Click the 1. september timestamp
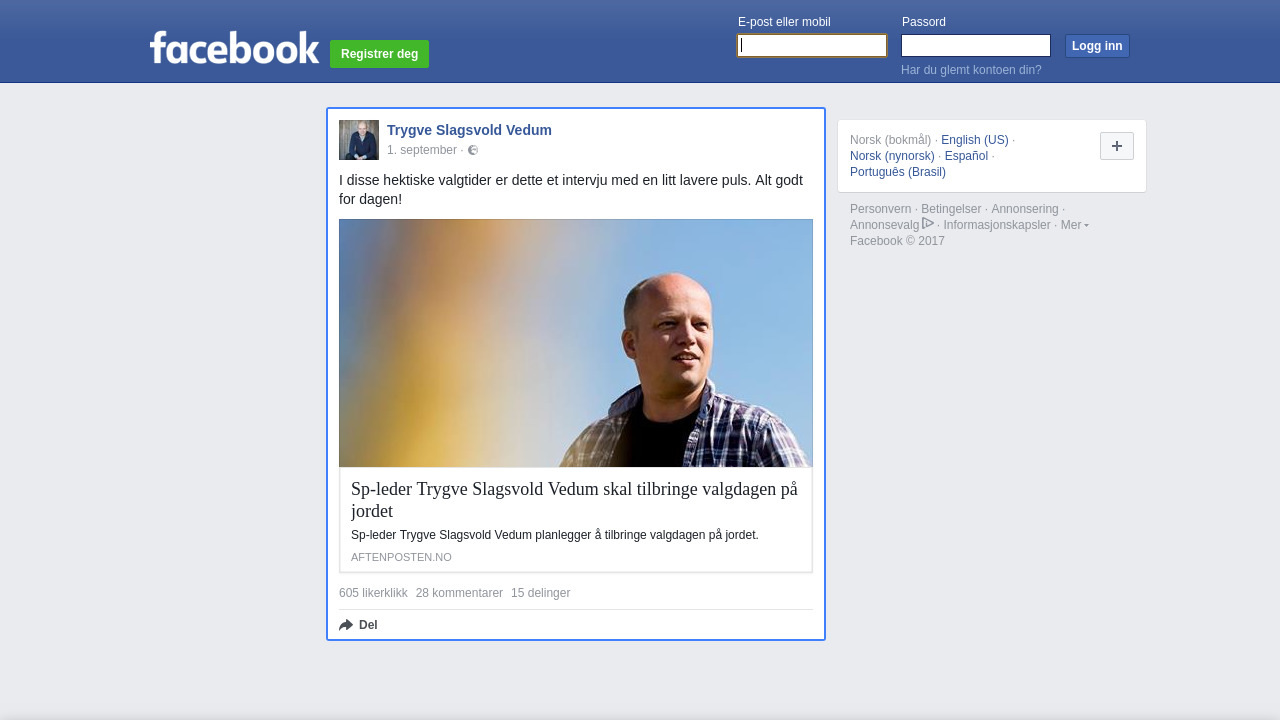The height and width of the screenshot is (720, 1280). [422, 150]
